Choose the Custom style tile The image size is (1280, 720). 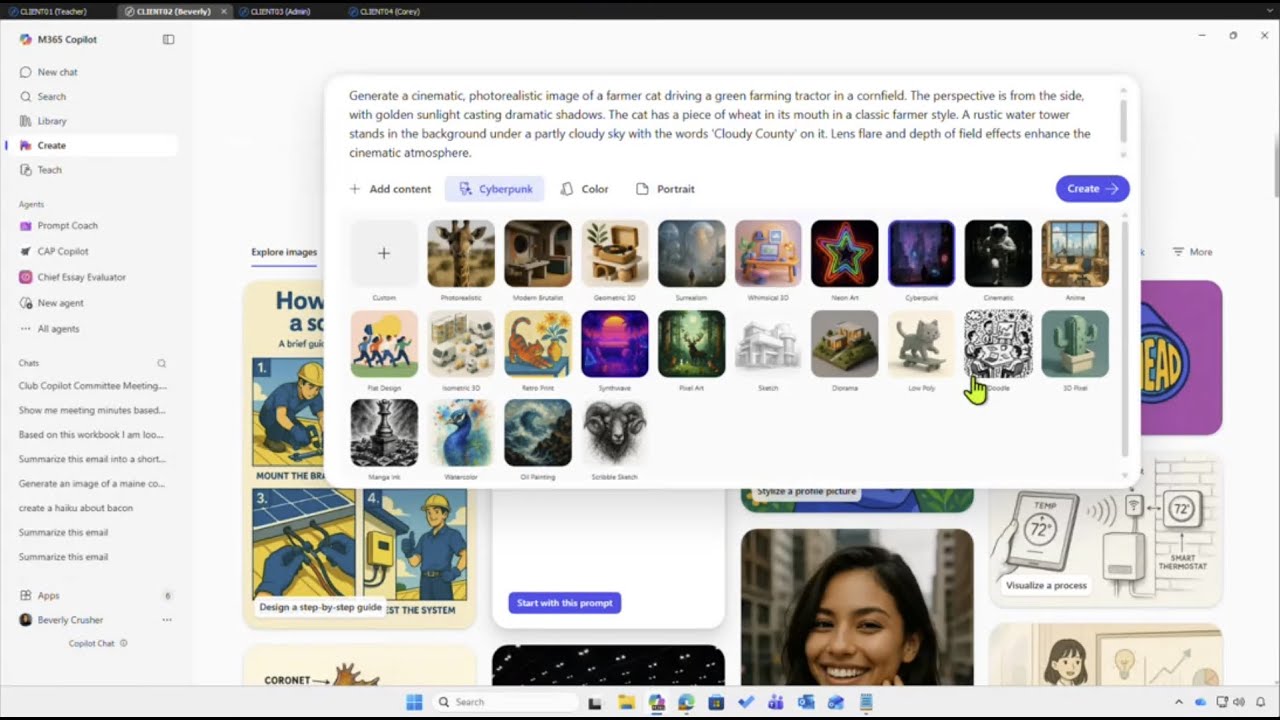(384, 253)
